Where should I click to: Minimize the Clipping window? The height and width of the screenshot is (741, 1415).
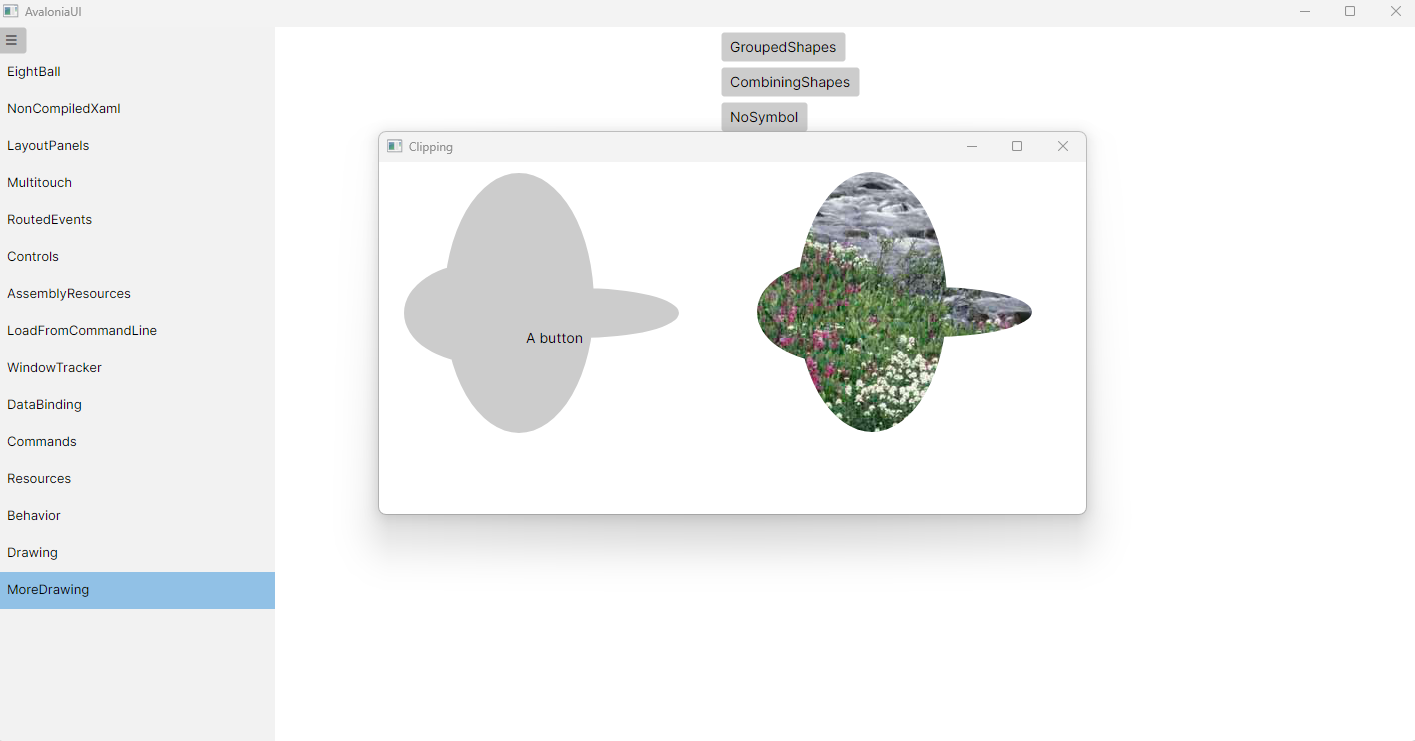pyautogui.click(x=971, y=146)
